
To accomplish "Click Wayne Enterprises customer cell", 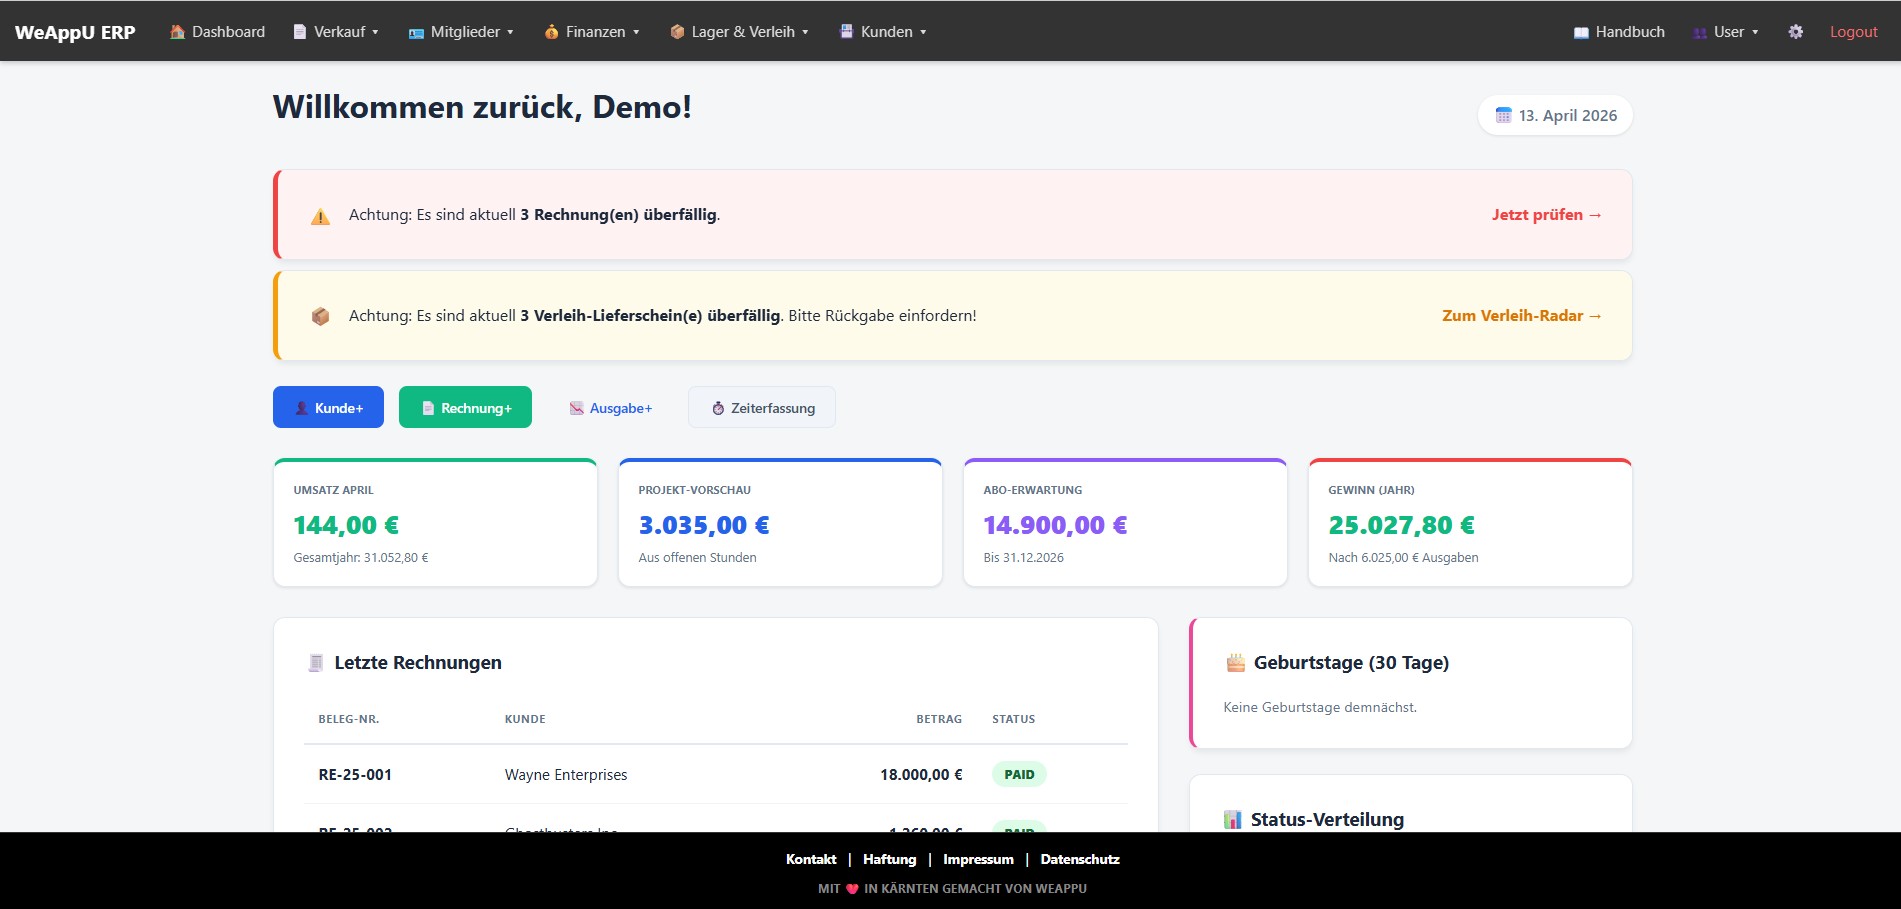I will [x=566, y=775].
